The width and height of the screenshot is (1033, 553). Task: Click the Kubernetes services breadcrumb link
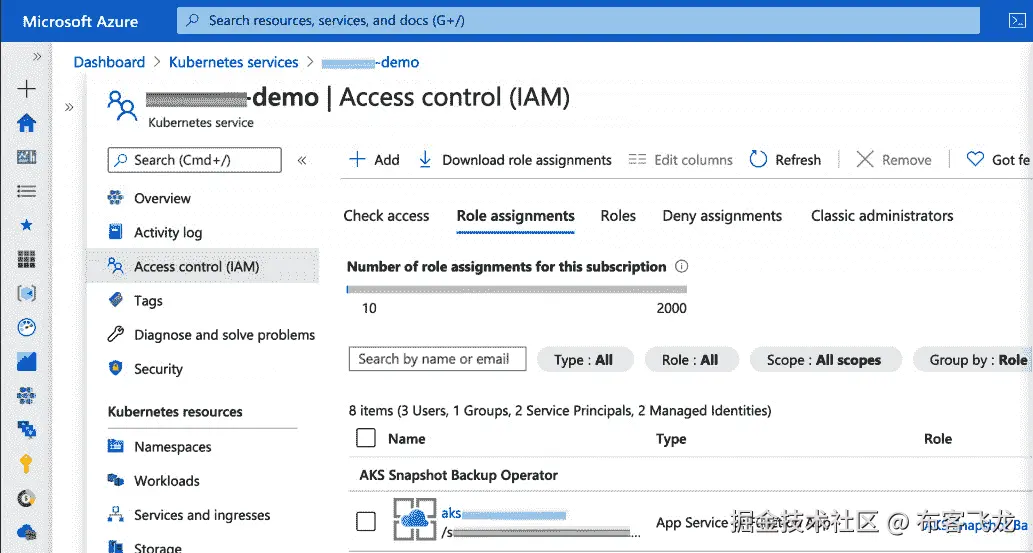[x=233, y=62]
